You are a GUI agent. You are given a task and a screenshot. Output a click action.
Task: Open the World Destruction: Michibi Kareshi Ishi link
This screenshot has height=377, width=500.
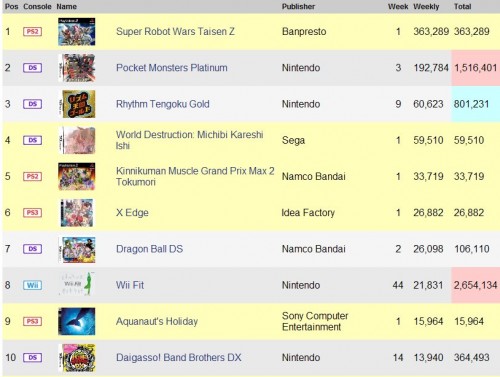190,140
